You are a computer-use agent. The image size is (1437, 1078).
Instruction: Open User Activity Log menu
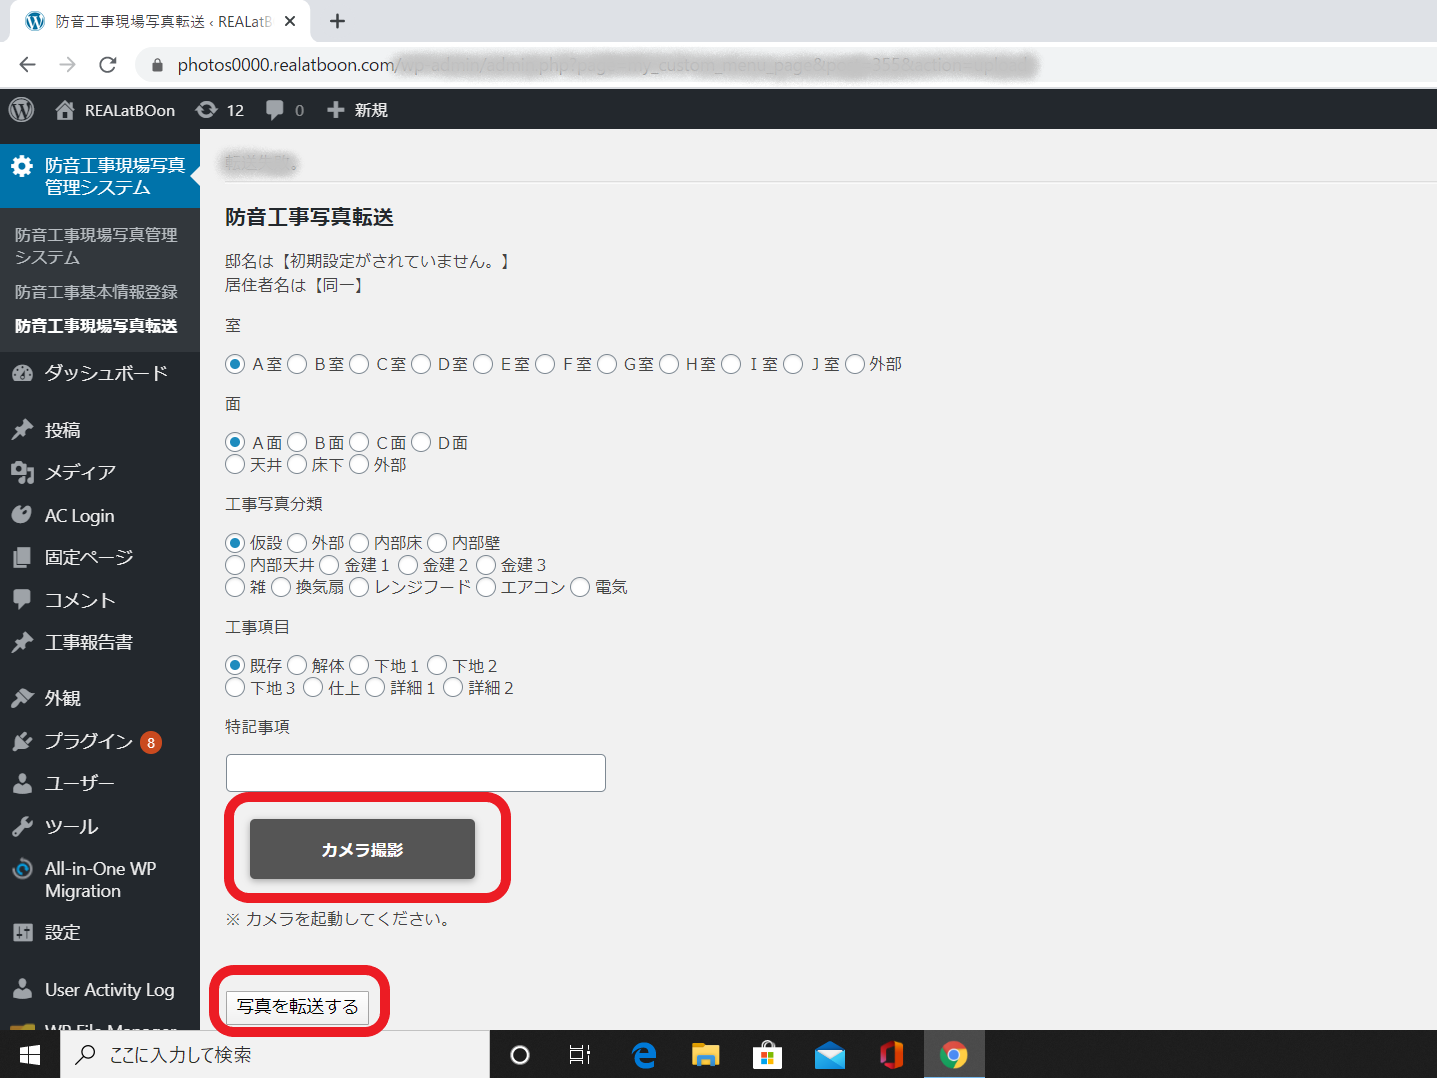tap(109, 990)
